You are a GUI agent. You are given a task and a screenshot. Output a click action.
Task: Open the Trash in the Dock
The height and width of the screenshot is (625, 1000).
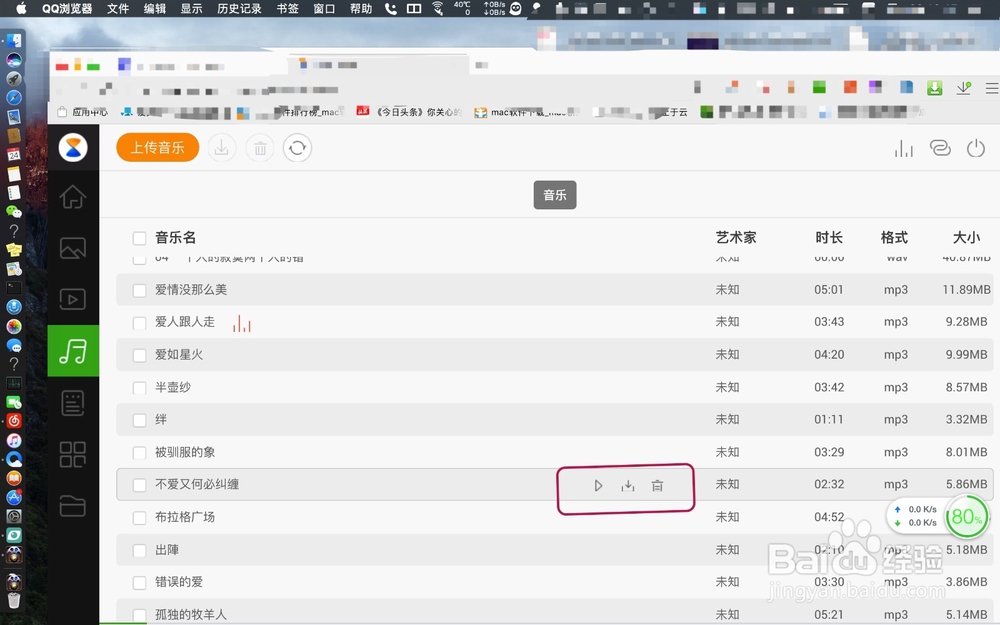click(x=13, y=600)
